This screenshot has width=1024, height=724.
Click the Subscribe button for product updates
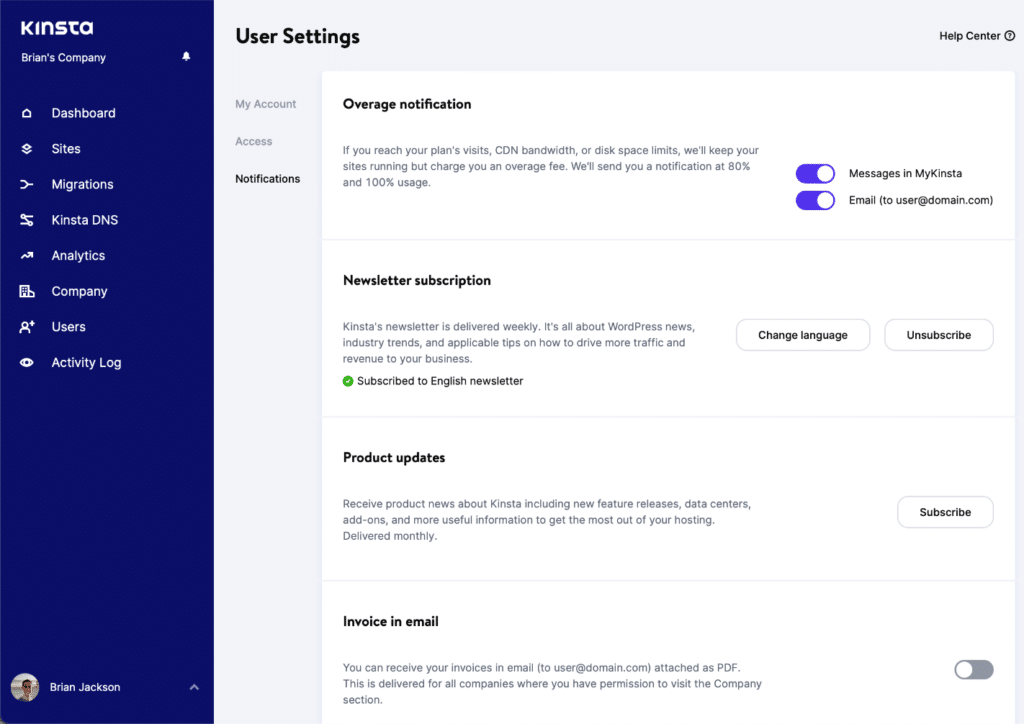point(945,512)
